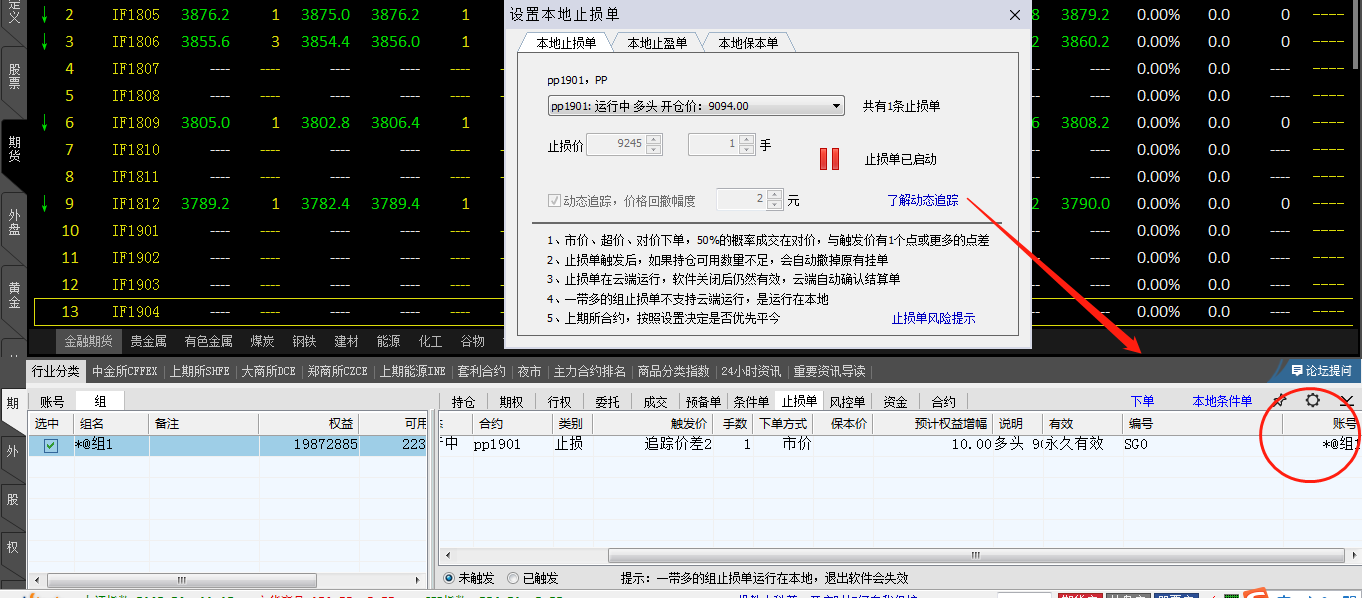This screenshot has height=598, width=1362.
Task: Collapse the trade panel with the down-arrow icon
Action: click(1346, 400)
